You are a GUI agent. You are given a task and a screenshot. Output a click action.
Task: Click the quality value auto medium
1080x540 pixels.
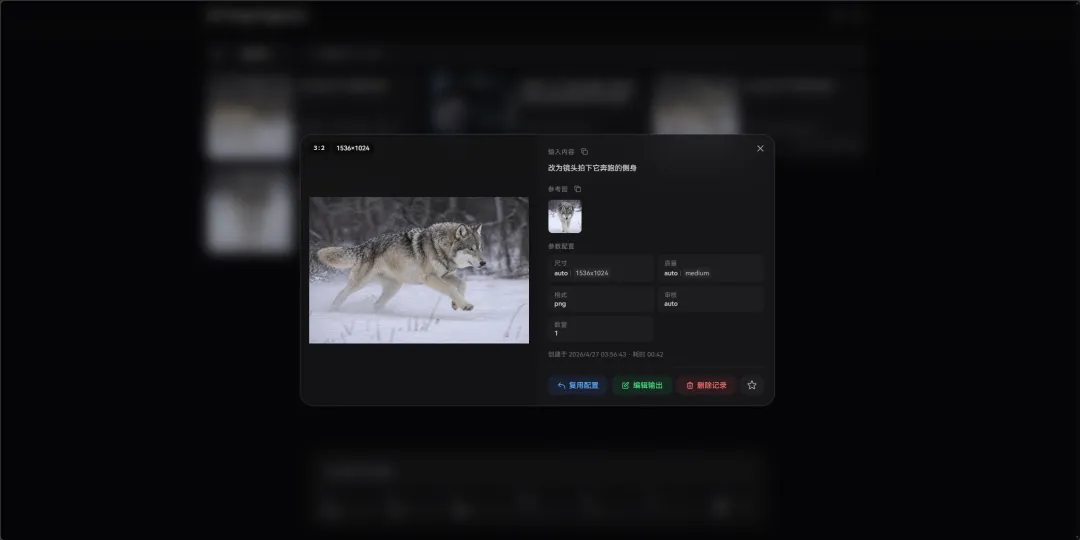coord(687,273)
